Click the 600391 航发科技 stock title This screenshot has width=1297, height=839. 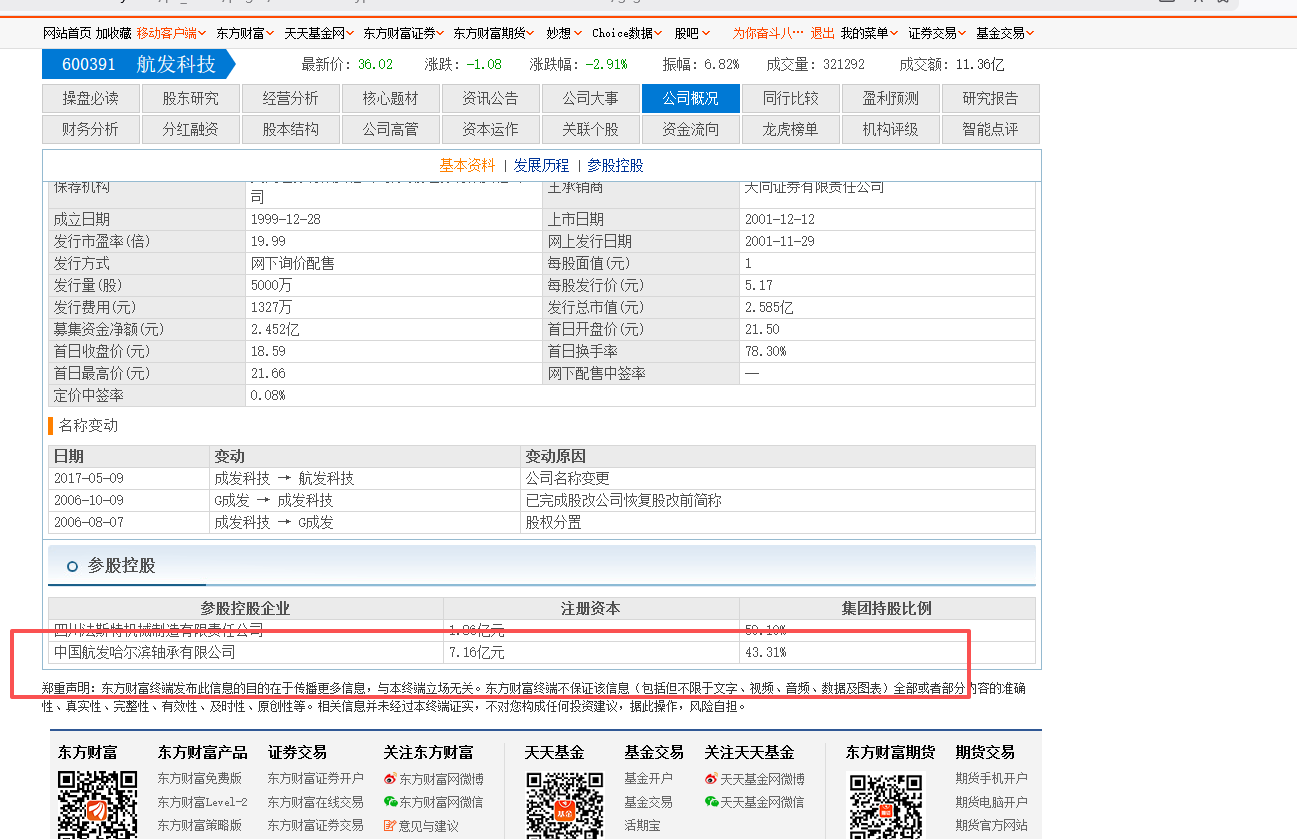pos(138,64)
